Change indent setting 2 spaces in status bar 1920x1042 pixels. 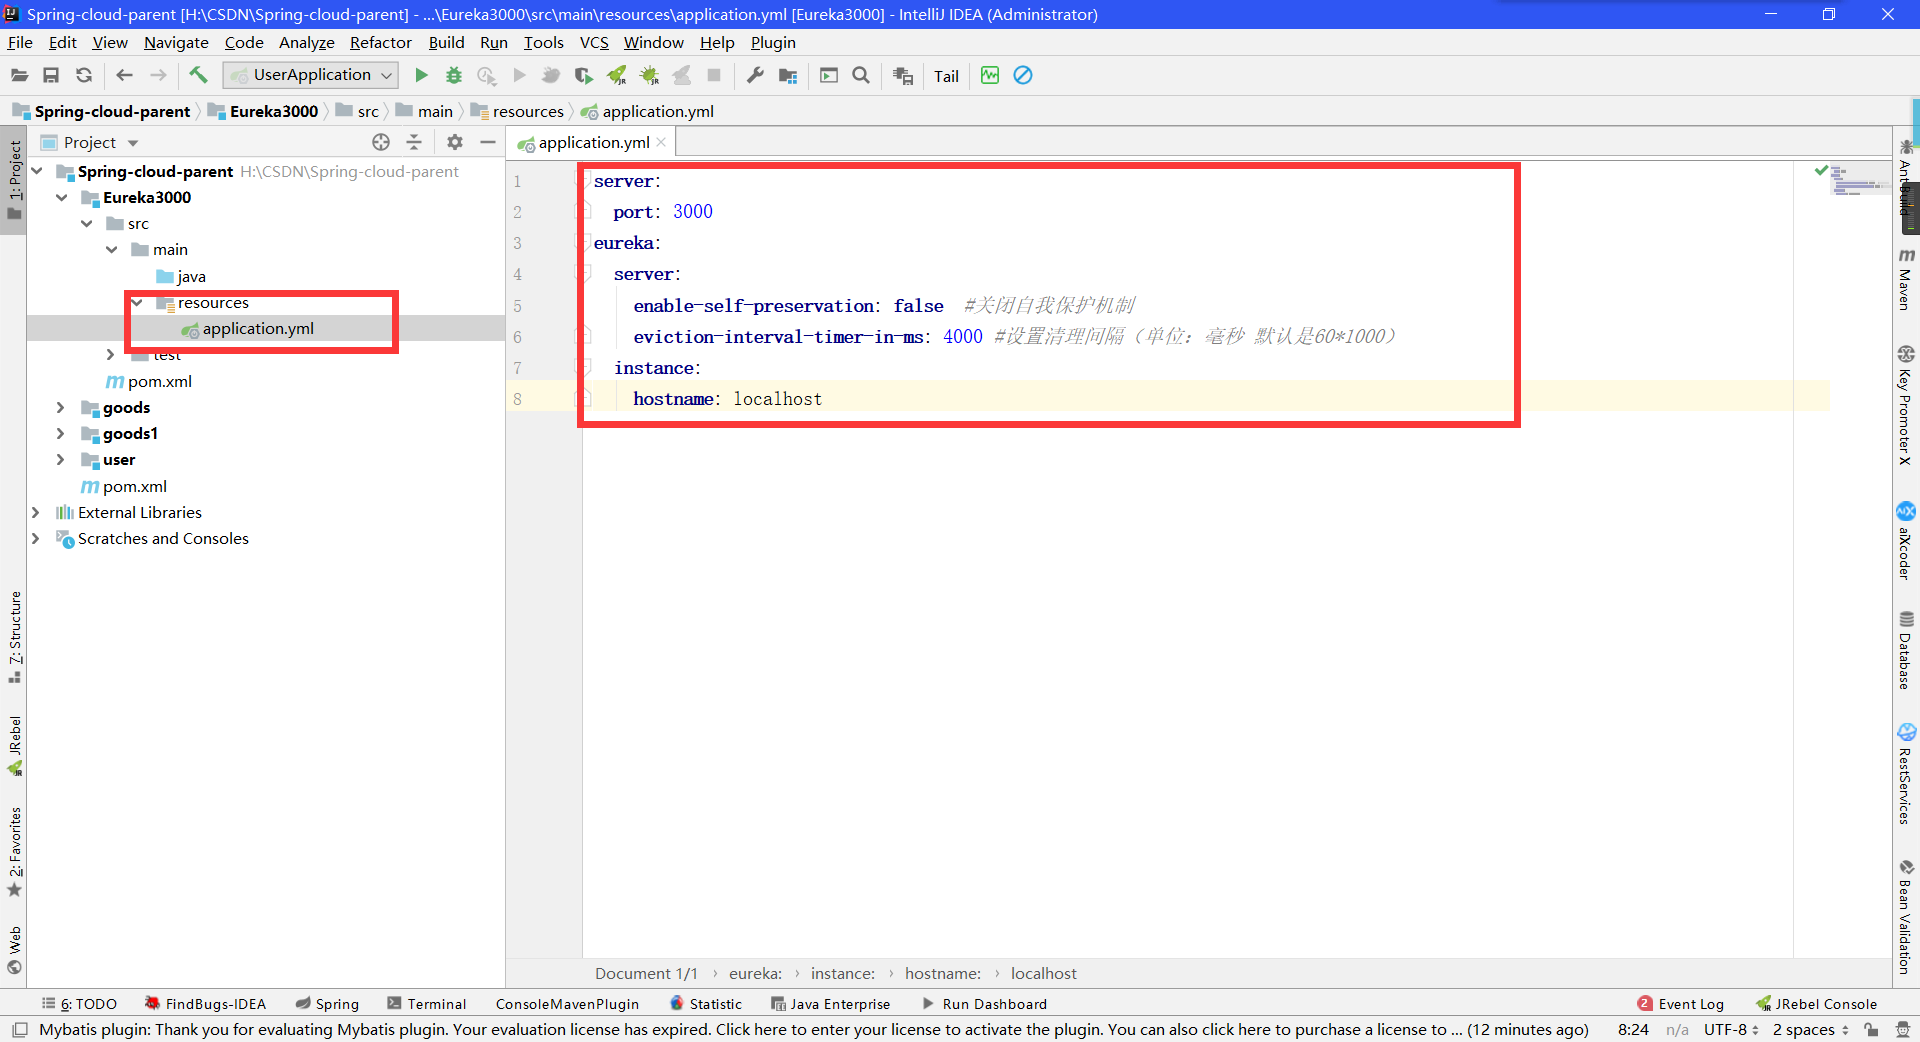tap(1810, 1029)
